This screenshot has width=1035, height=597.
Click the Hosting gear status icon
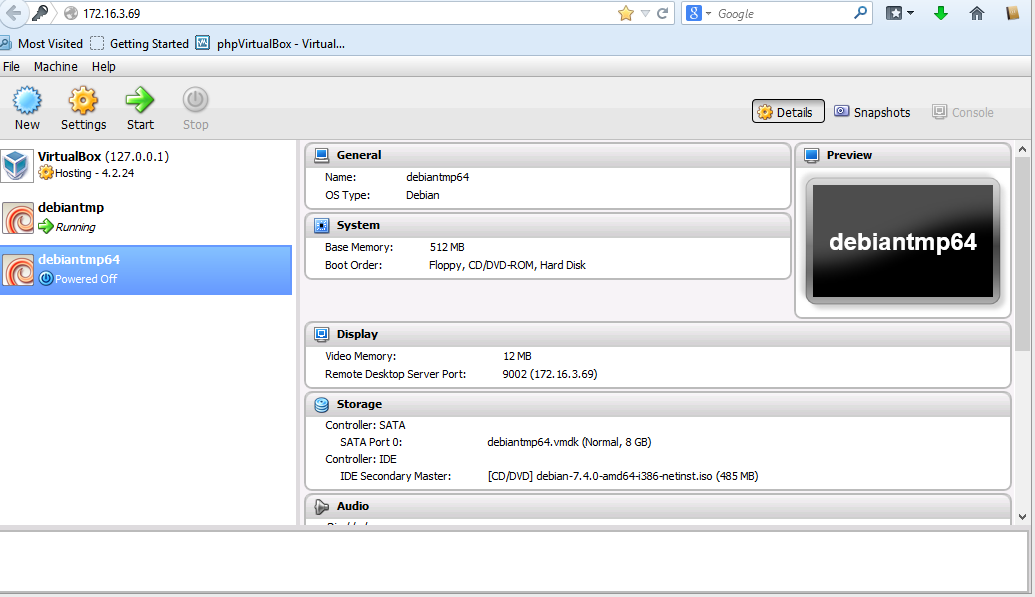point(46,173)
